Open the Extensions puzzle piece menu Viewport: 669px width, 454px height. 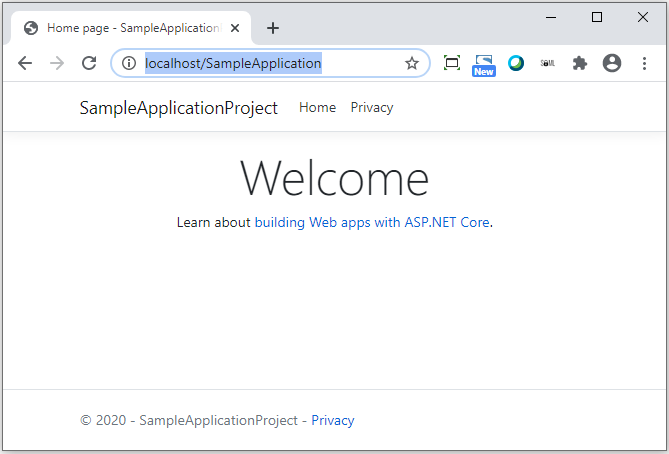[x=579, y=63]
